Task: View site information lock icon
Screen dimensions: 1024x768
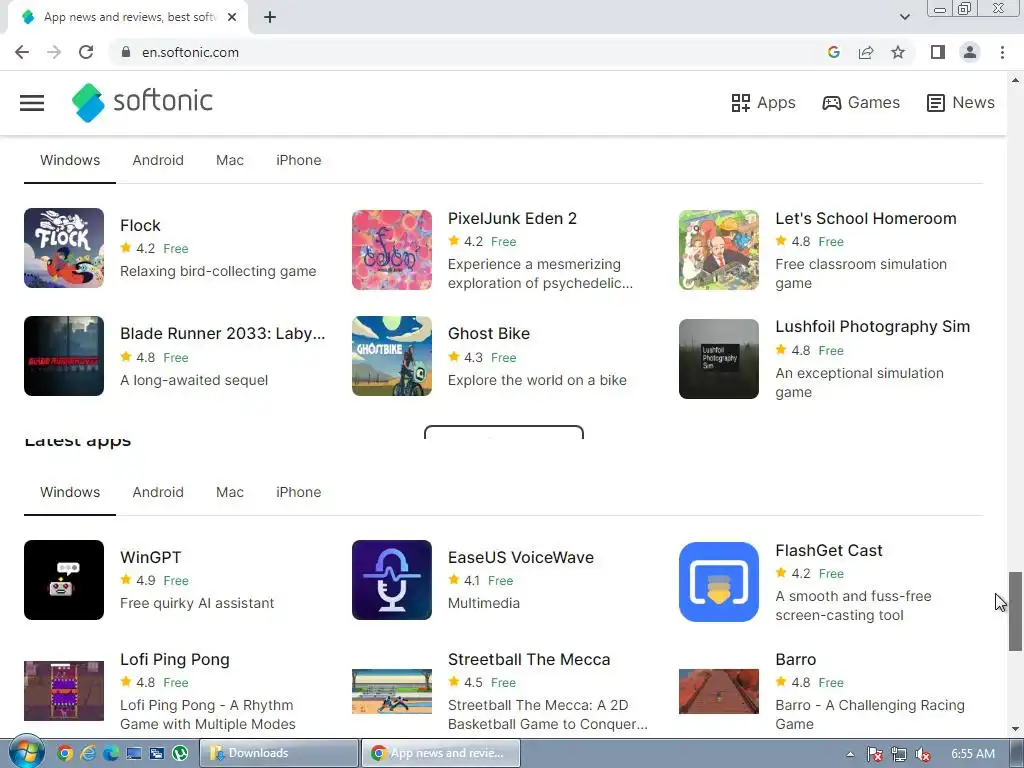Action: 125,52
